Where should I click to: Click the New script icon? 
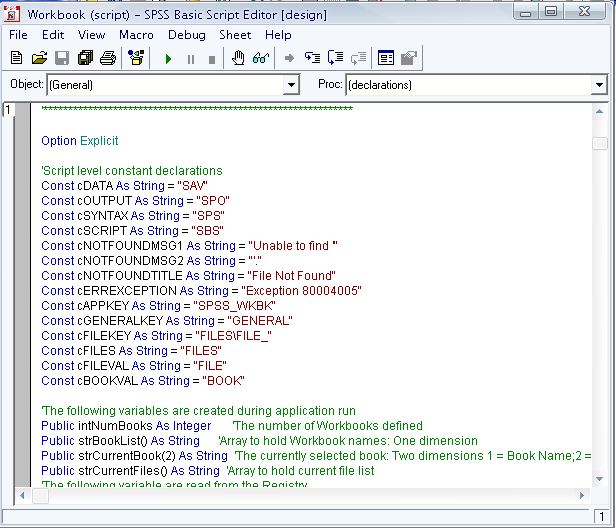pyautogui.click(x=16, y=58)
